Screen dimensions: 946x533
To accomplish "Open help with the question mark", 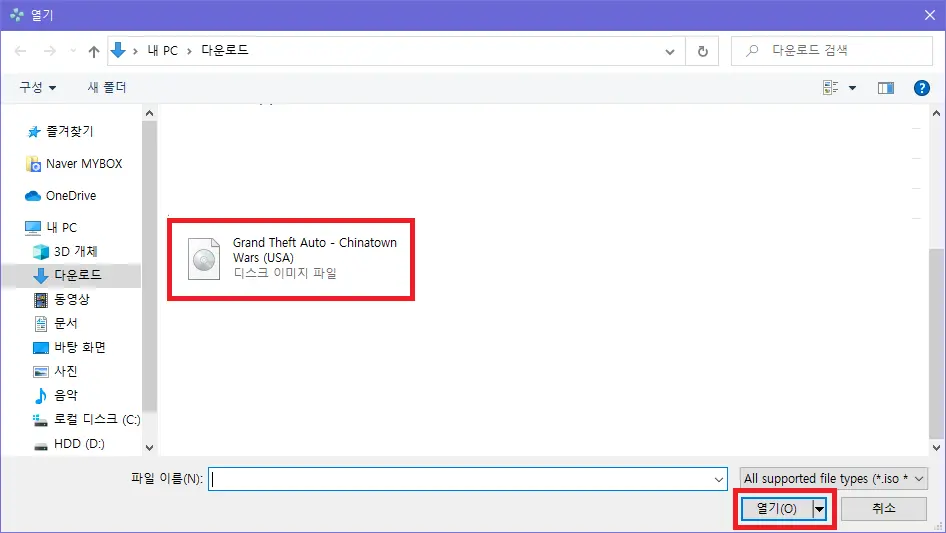I will 921,88.
